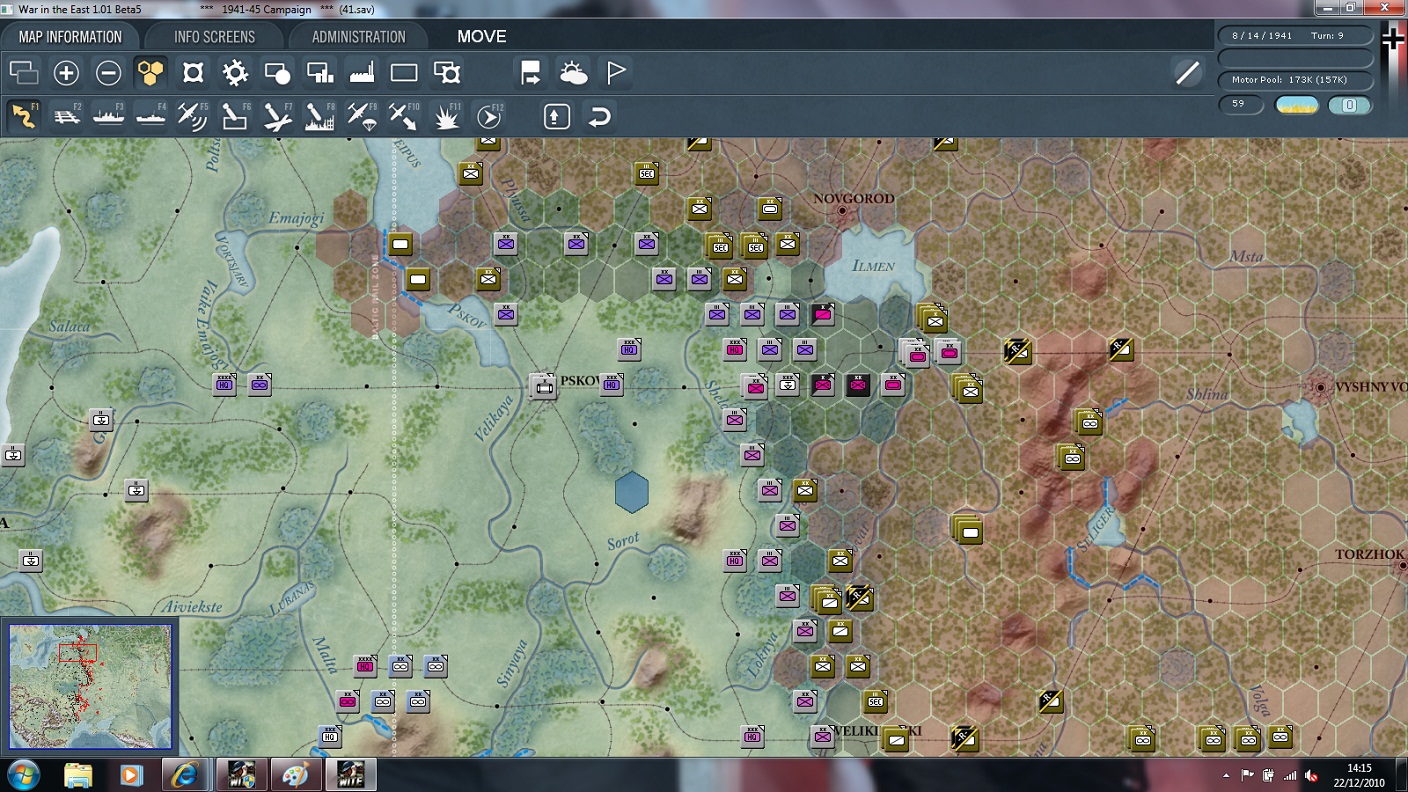
Task: Select the F9 air transport parachute icon
Action: pos(361,116)
